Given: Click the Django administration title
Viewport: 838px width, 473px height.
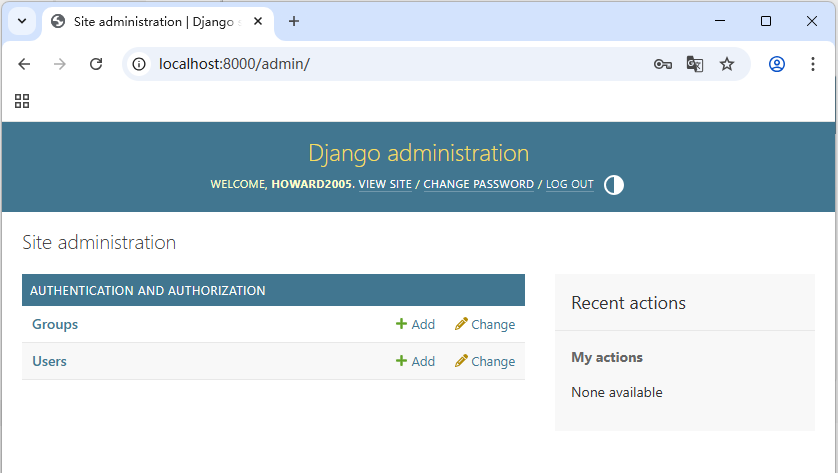Looking at the screenshot, I should coord(418,153).
